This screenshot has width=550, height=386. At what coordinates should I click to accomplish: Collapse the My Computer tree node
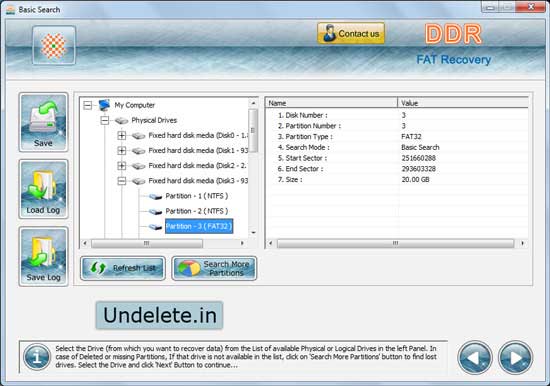click(88, 105)
